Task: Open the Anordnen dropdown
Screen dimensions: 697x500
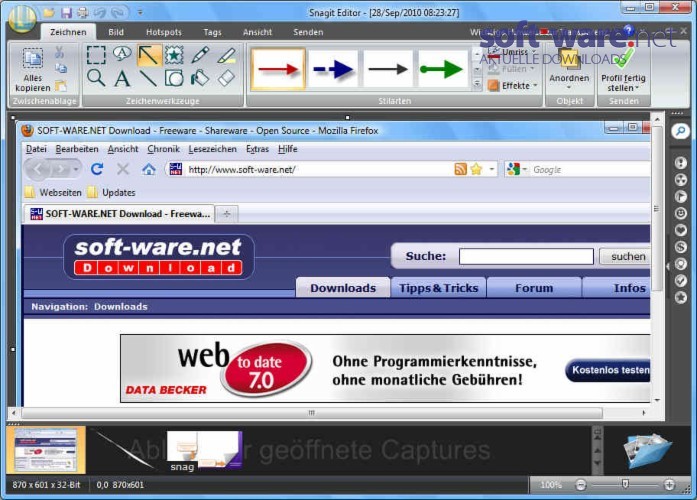Action: (x=569, y=69)
